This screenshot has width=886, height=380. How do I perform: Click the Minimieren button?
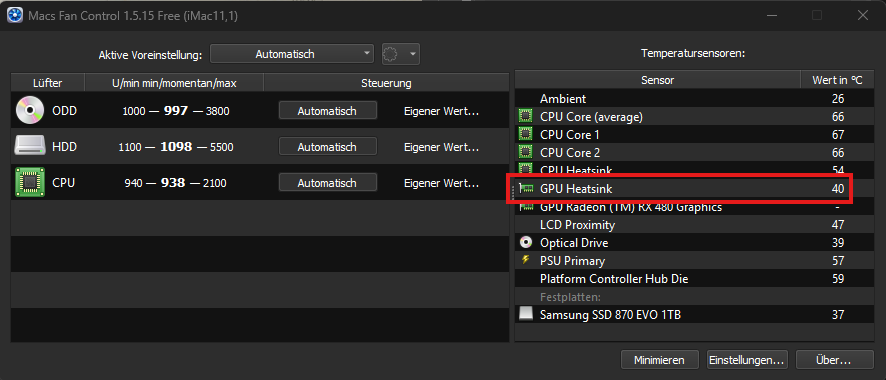coord(659,360)
